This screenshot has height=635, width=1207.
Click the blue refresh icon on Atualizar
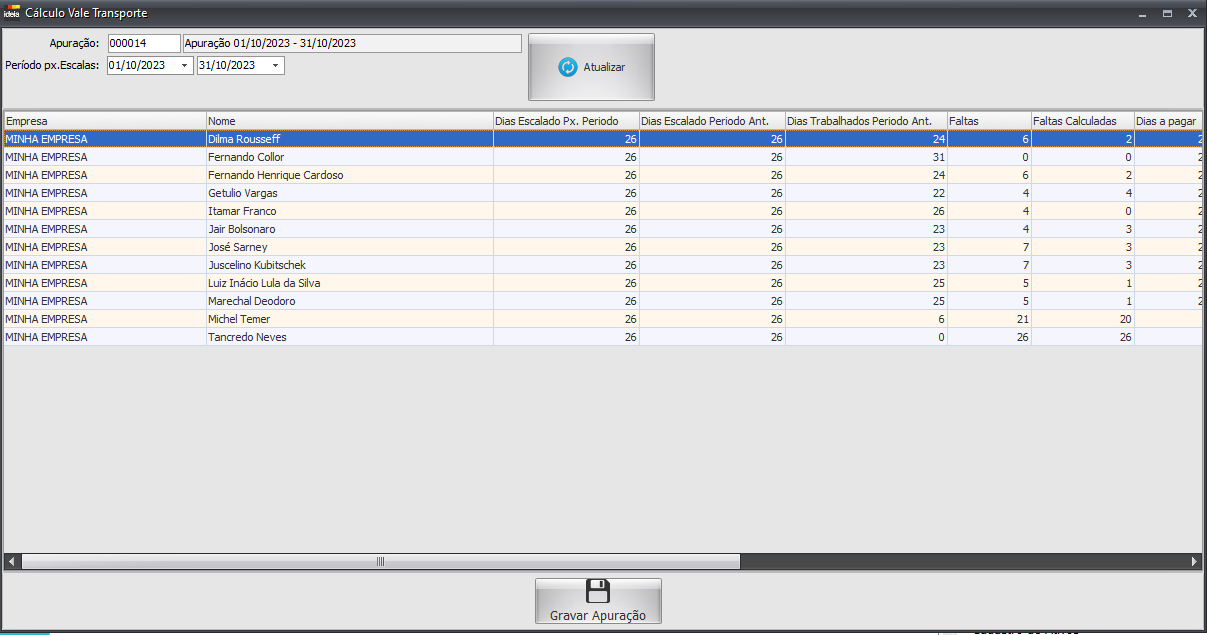point(567,67)
